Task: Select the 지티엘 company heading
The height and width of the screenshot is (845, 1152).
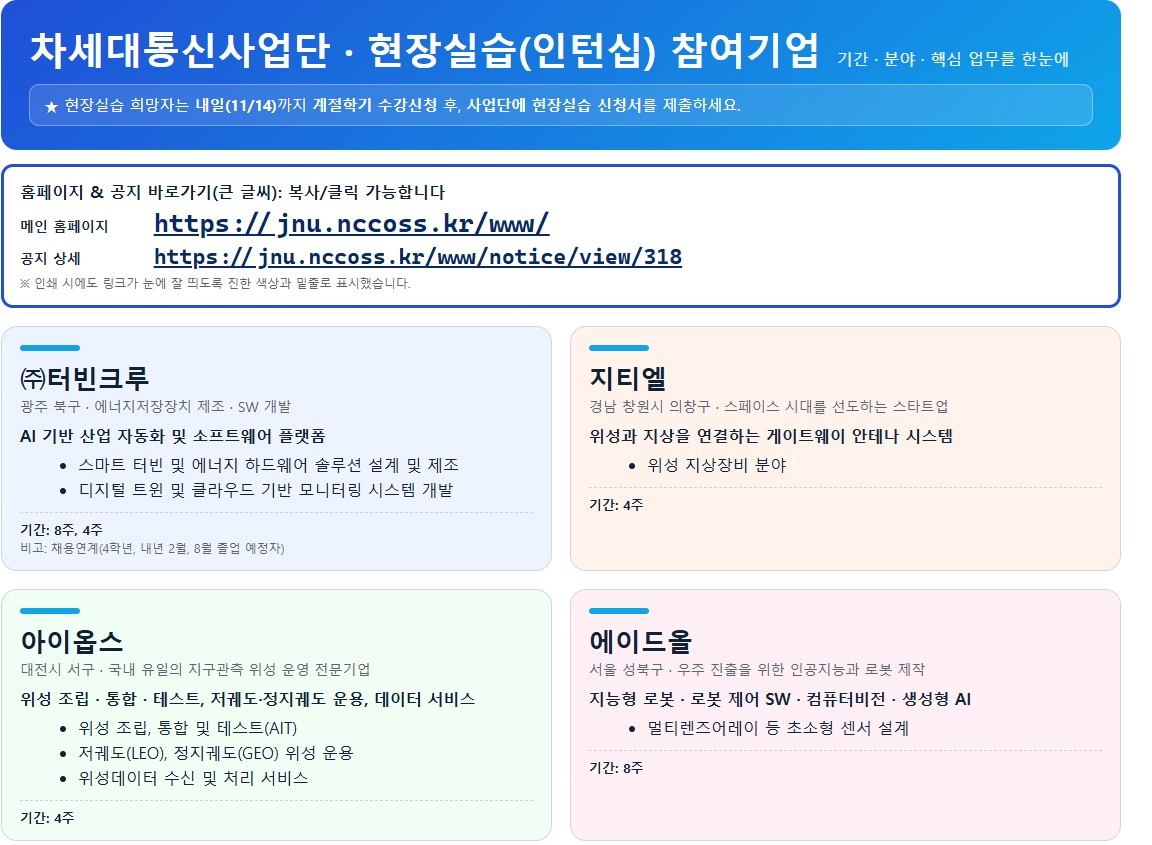Action: 628,379
